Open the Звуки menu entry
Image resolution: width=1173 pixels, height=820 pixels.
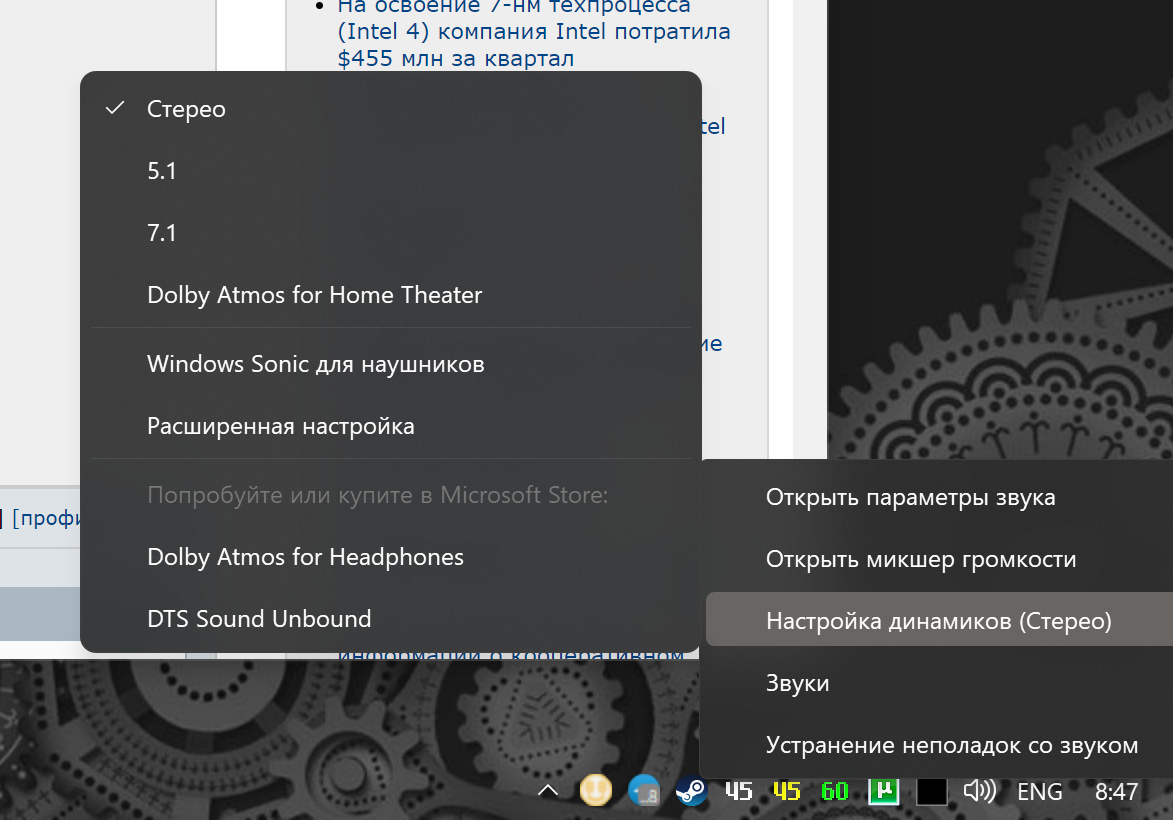(940, 683)
